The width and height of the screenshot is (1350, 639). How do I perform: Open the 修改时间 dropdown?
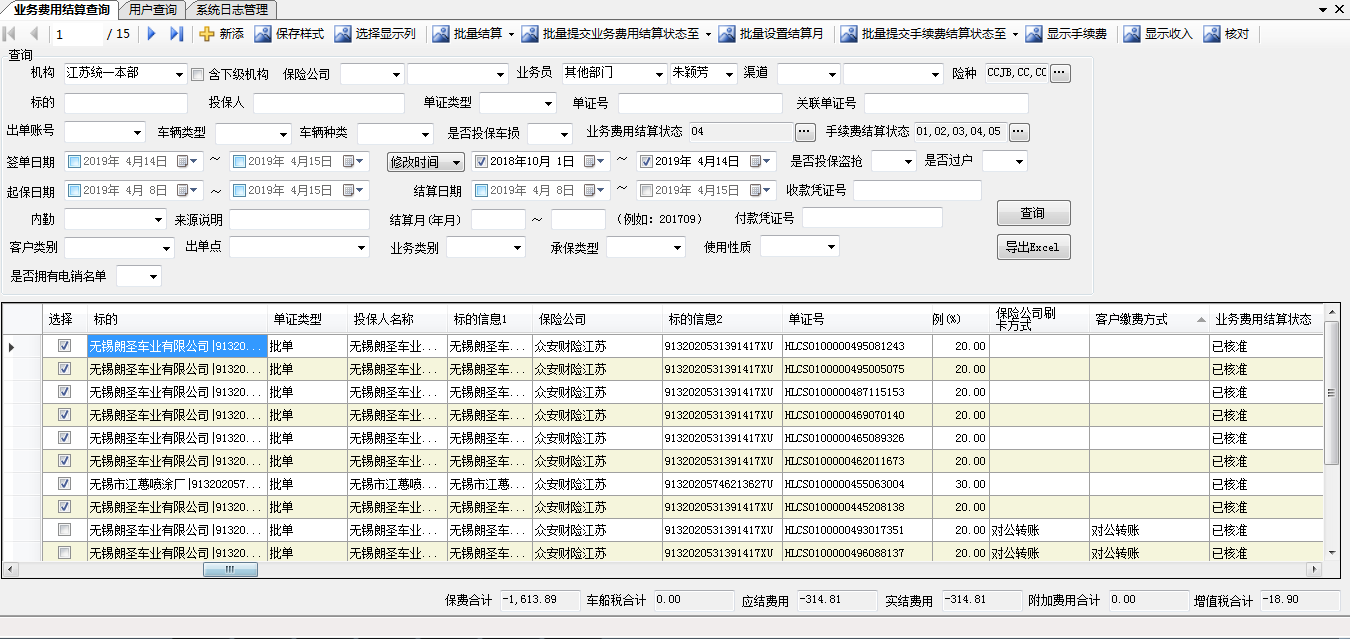click(456, 162)
